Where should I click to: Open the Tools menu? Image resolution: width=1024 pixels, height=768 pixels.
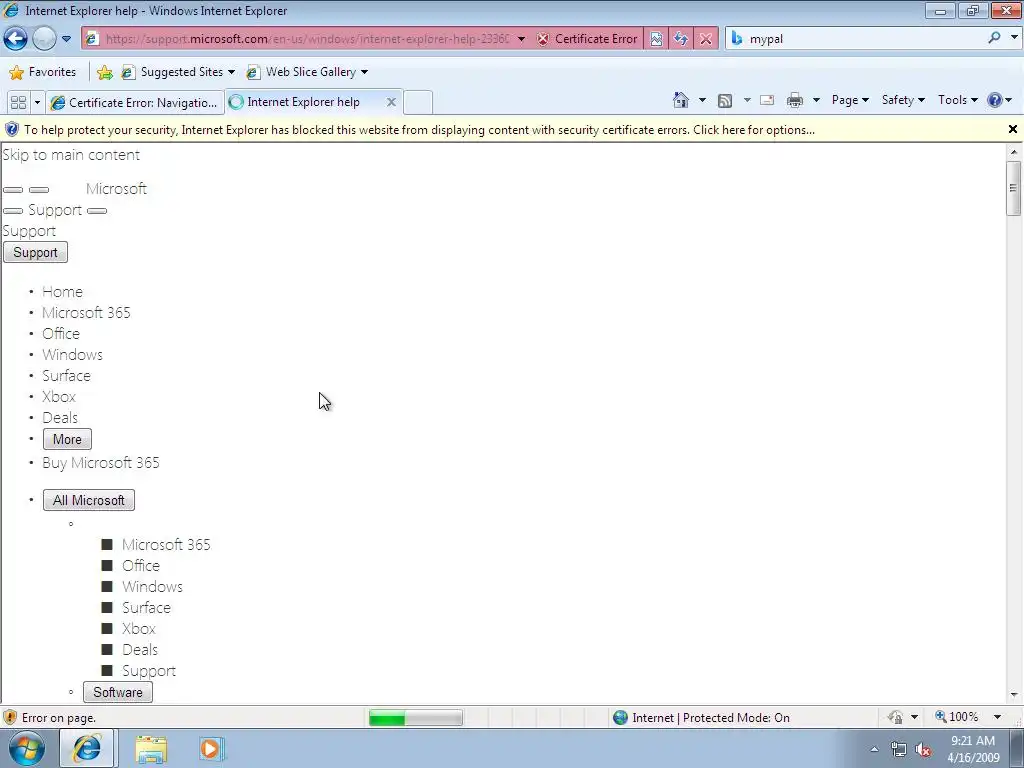(957, 100)
